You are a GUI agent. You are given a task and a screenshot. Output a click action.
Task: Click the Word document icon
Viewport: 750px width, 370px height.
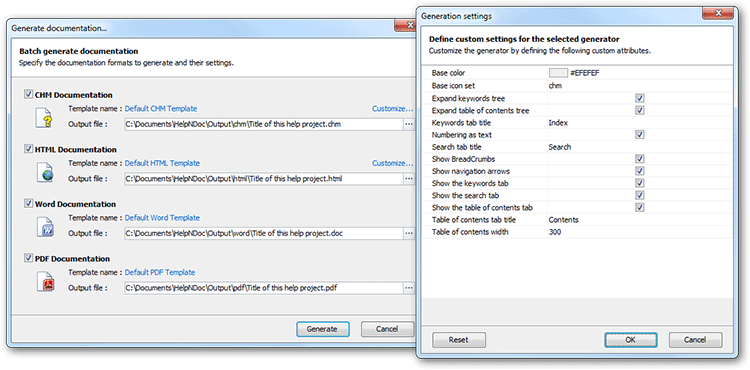[45, 227]
